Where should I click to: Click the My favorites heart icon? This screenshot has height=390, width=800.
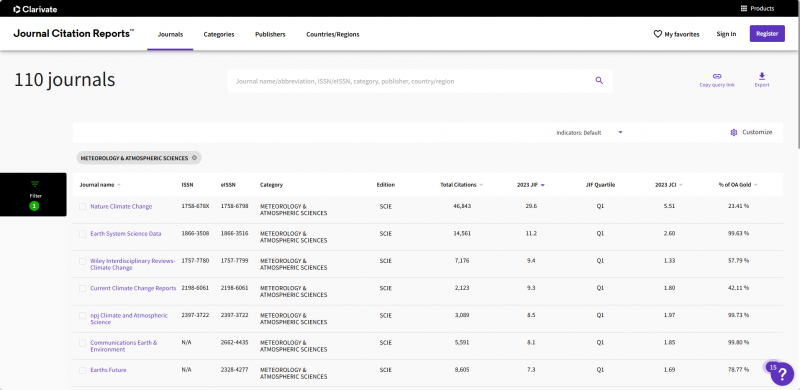pos(658,34)
